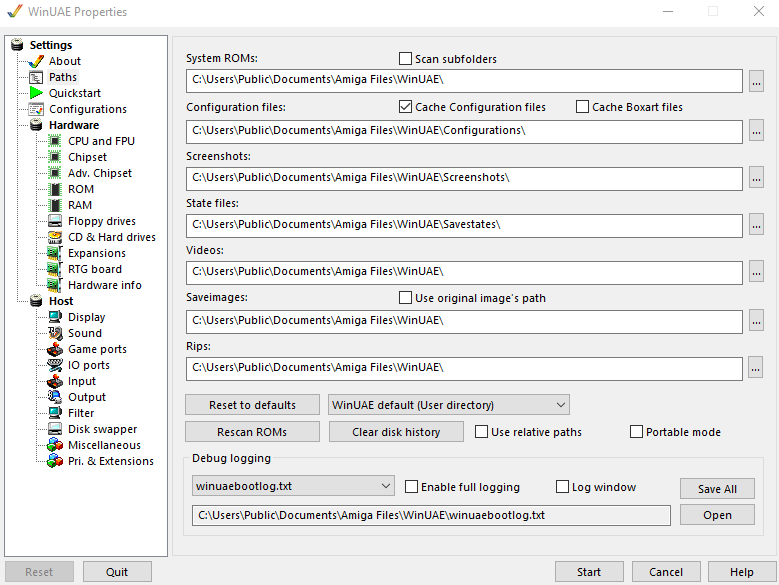Image resolution: width=779 pixels, height=585 pixels.
Task: Click the Configurations list icon
Action: pos(36,109)
